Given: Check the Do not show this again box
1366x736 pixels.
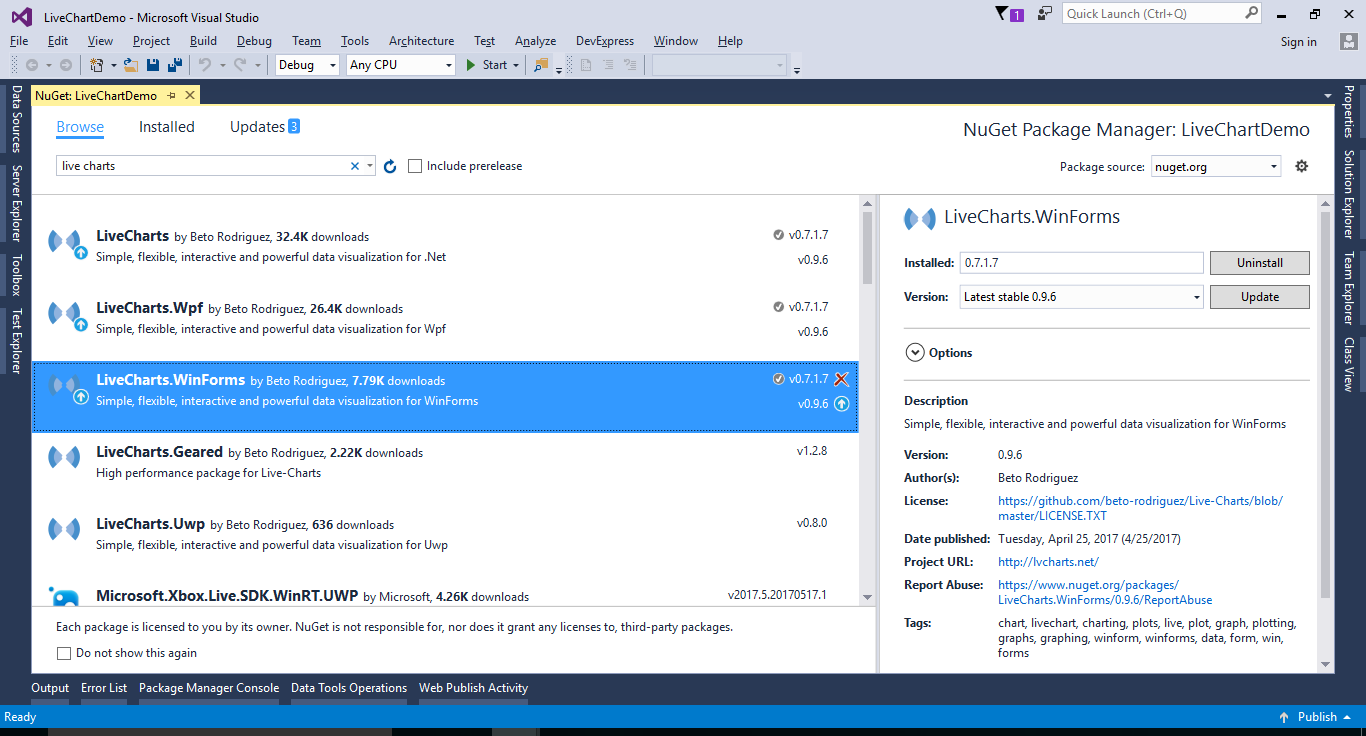Looking at the screenshot, I should tap(64, 653).
